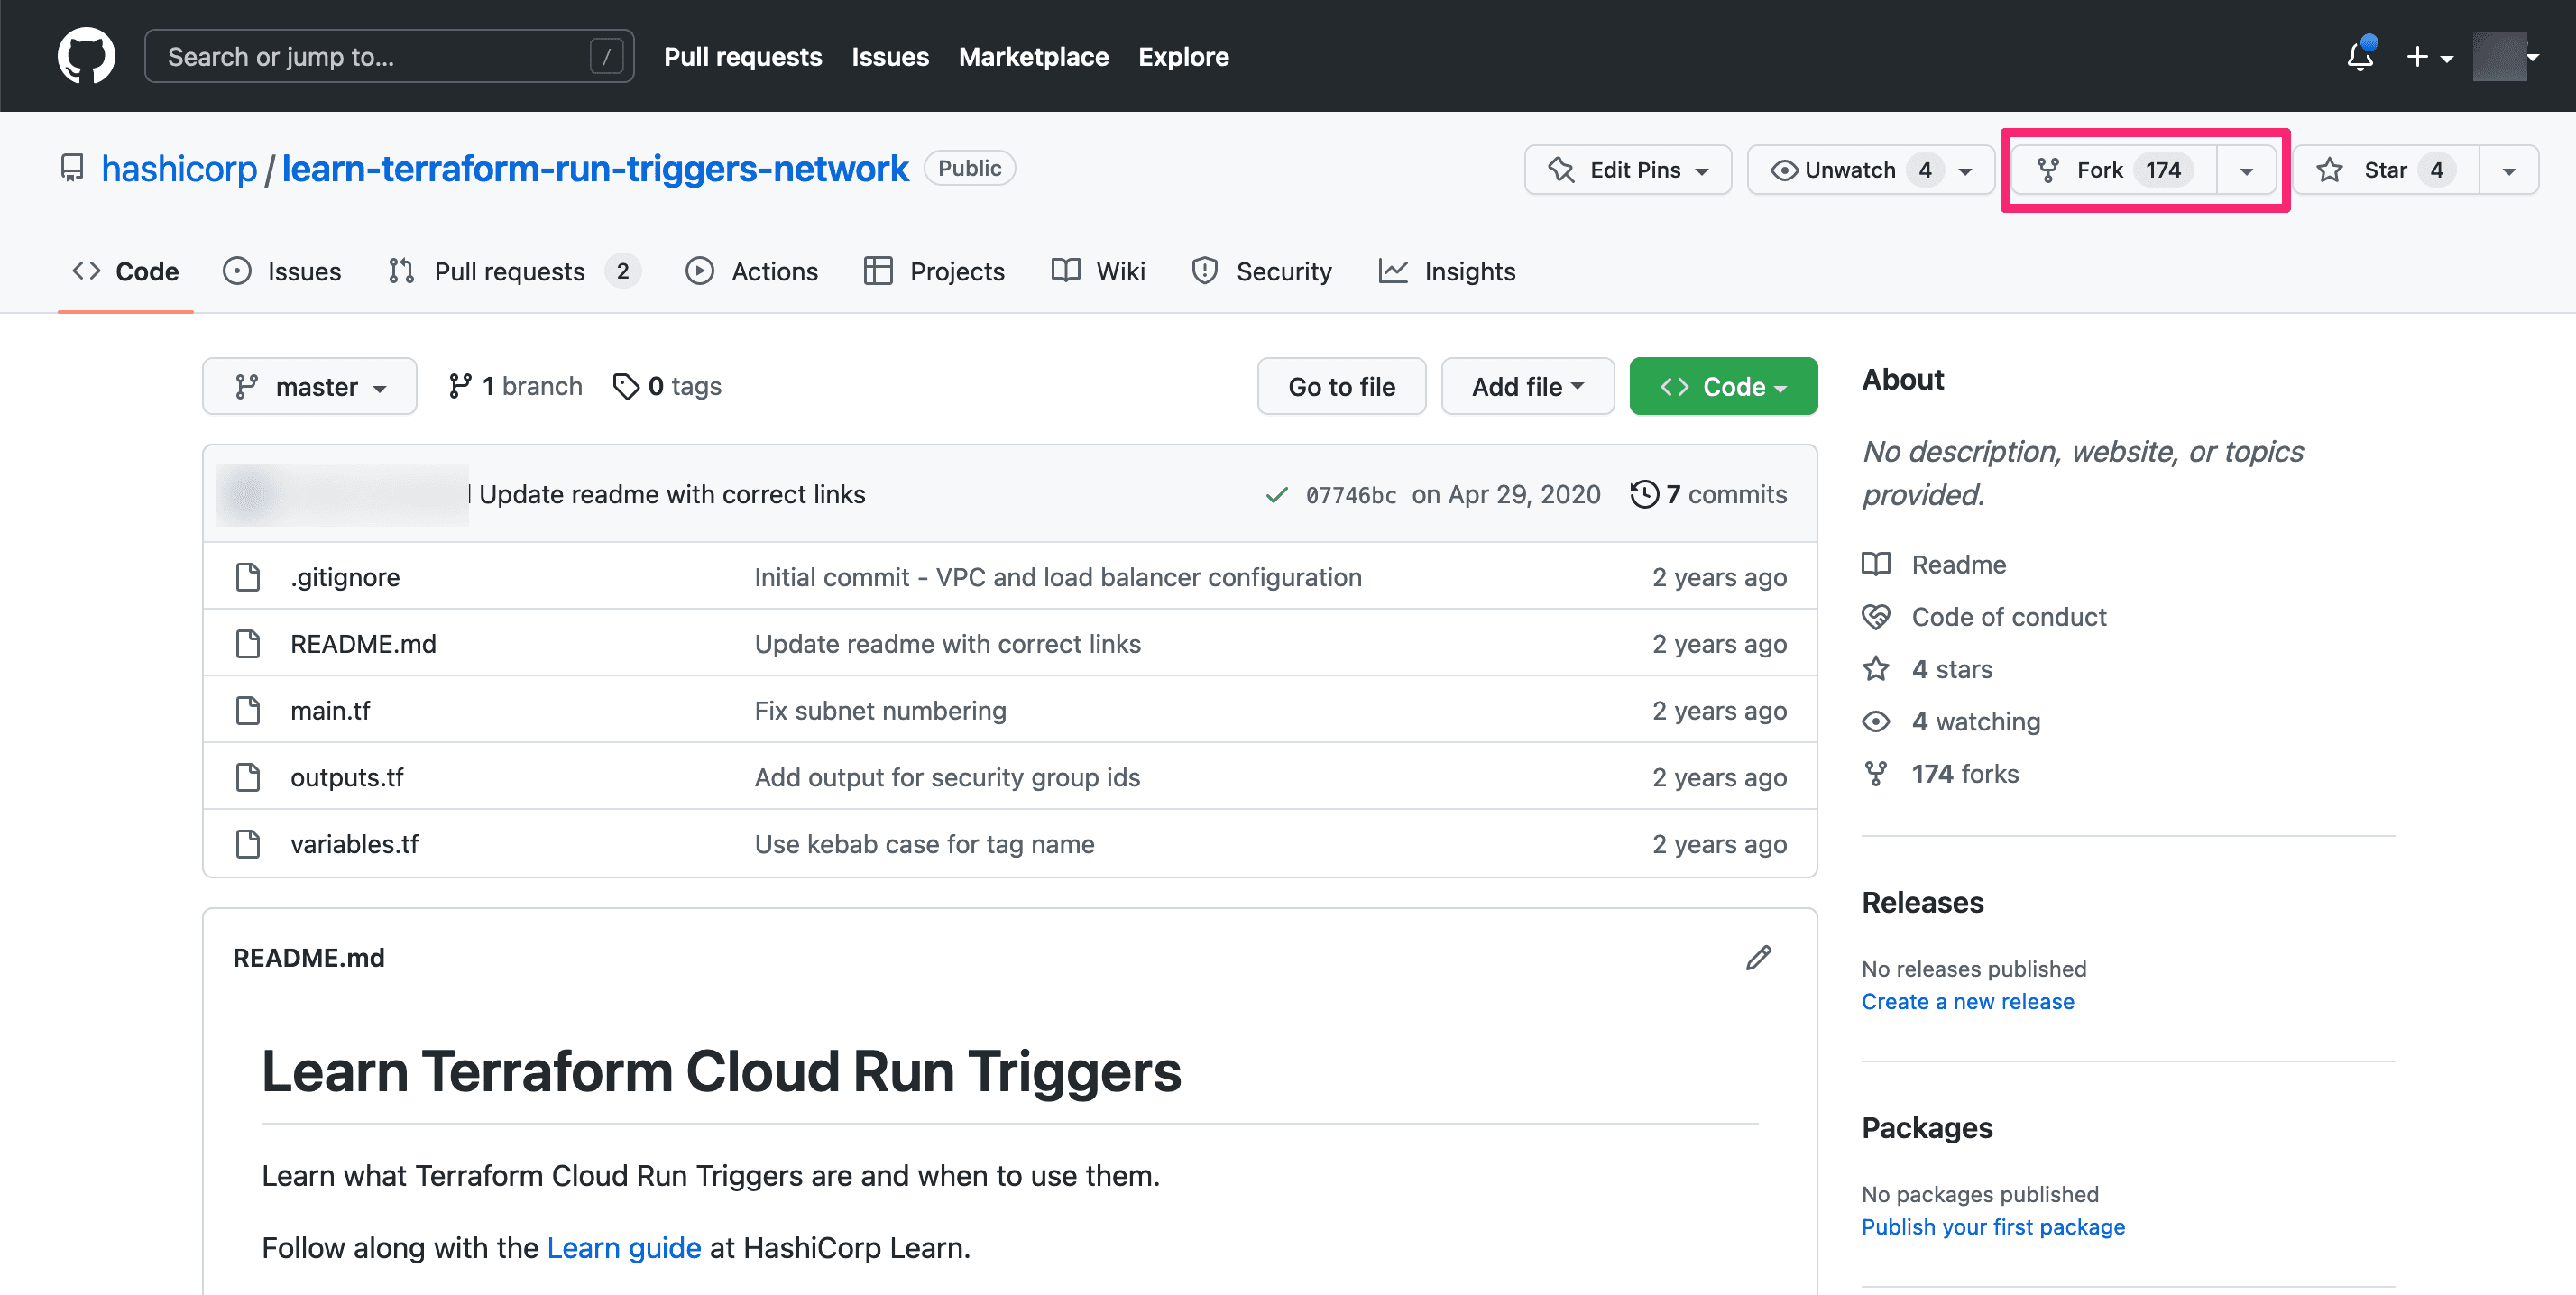Viewport: 2576px width, 1295px height.
Task: Go to Explore
Action: (x=1183, y=57)
